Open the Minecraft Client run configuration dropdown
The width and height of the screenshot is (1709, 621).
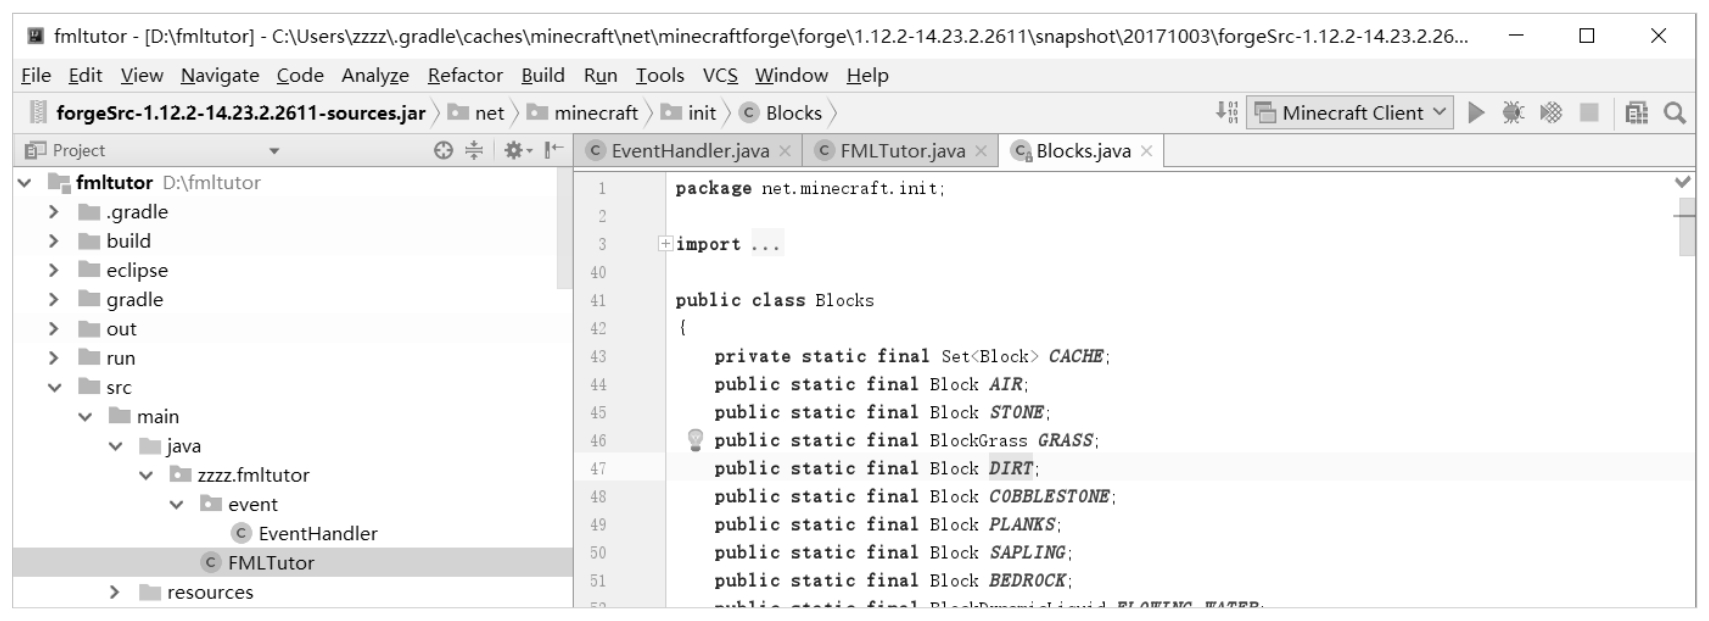(x=1352, y=113)
